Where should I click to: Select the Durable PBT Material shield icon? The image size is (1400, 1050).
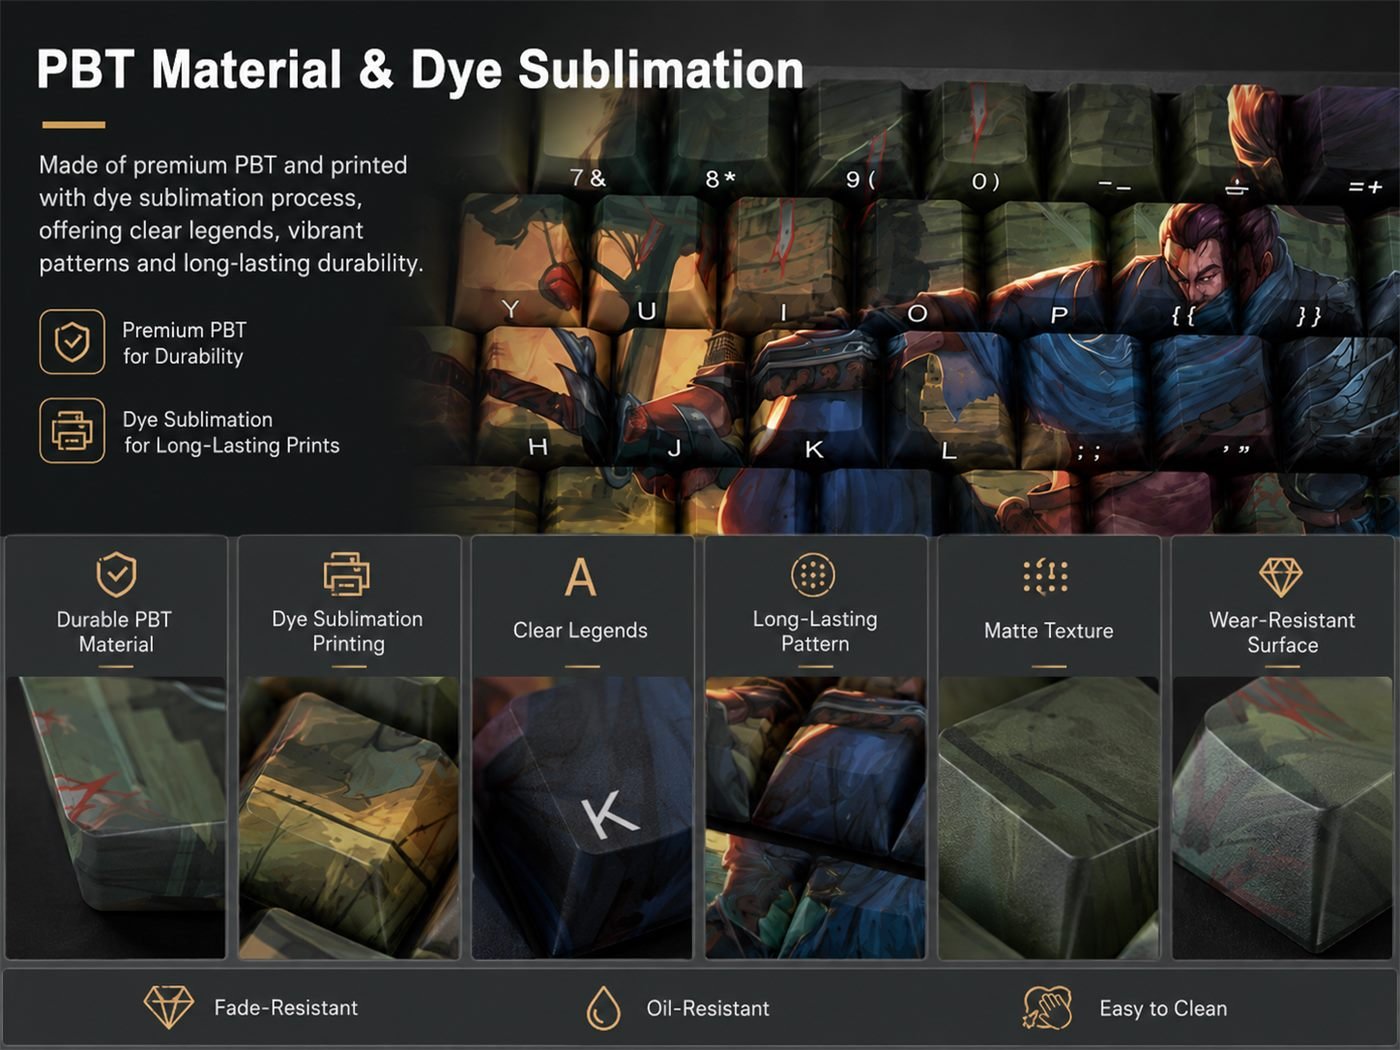[116, 575]
